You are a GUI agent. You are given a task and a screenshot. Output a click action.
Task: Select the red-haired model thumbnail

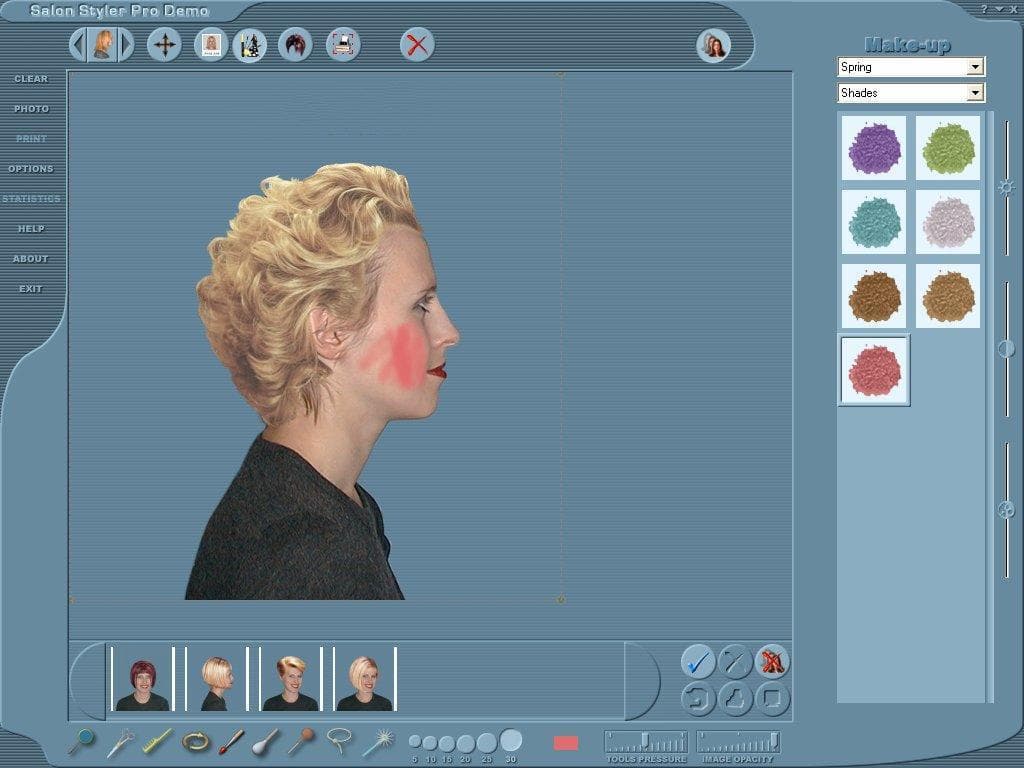143,679
